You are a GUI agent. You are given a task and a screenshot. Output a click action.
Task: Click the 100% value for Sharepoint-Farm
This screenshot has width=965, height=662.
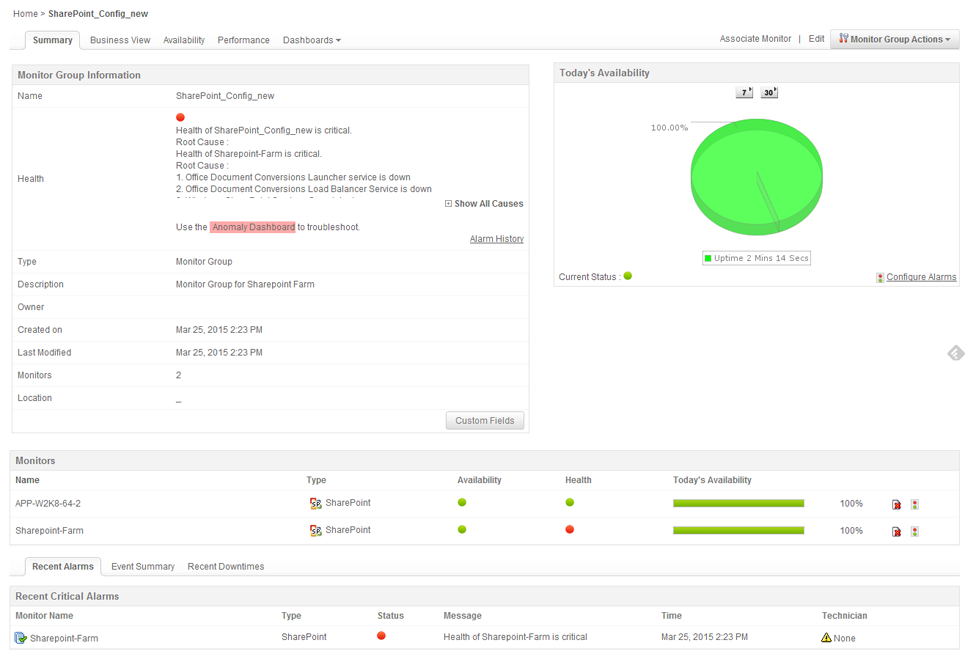pyautogui.click(x=851, y=530)
